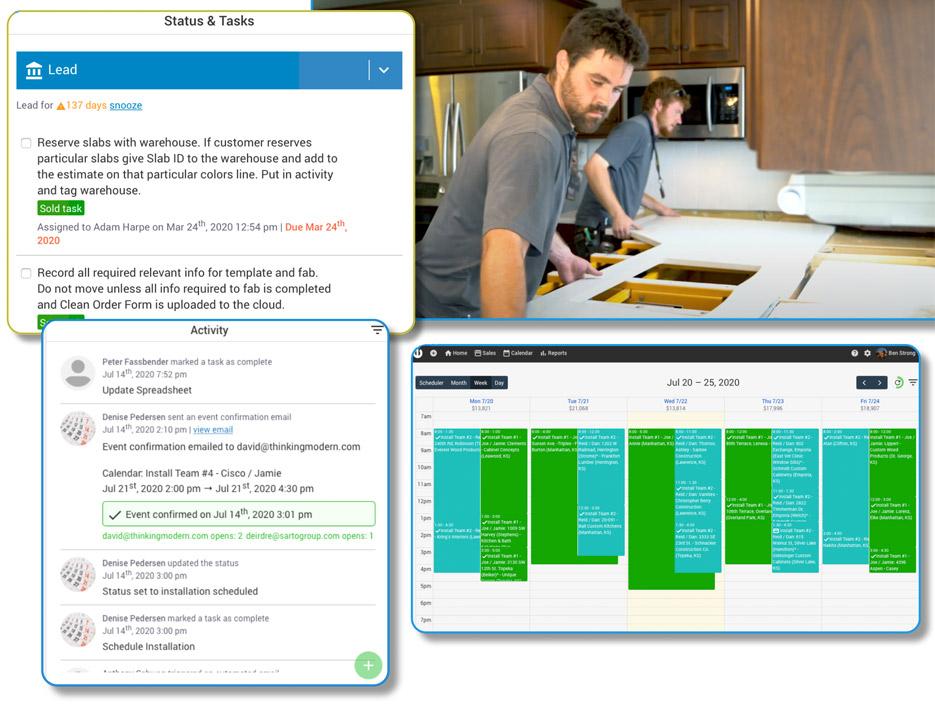Click the Monday Install Team #1 Clements event
Screen dimensions: 935x704
click(504, 470)
